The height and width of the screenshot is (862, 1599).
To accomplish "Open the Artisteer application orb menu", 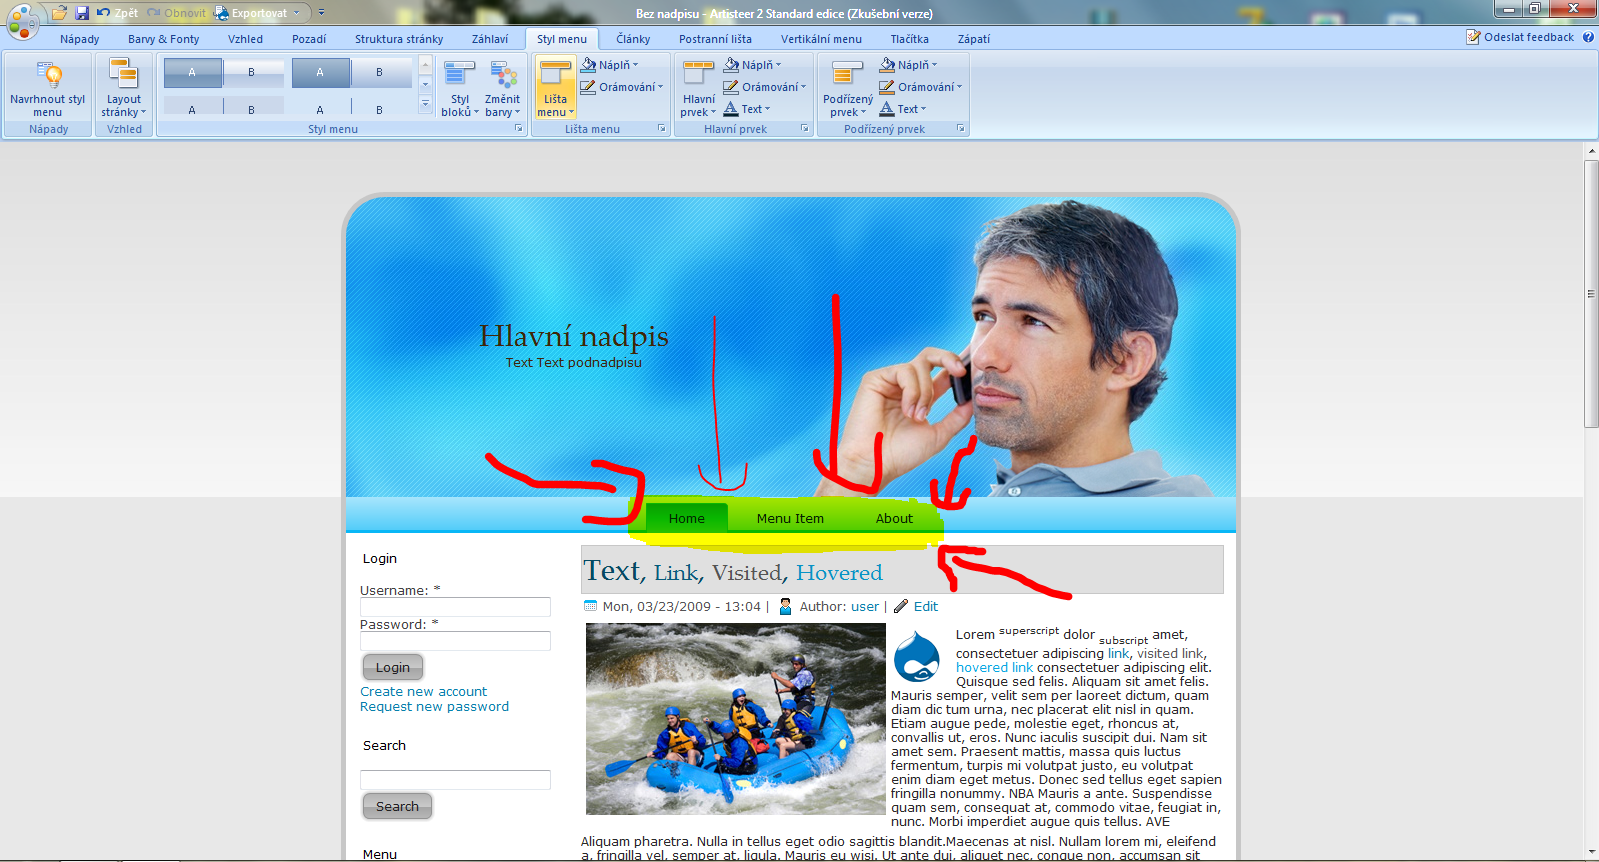I will (22, 20).
